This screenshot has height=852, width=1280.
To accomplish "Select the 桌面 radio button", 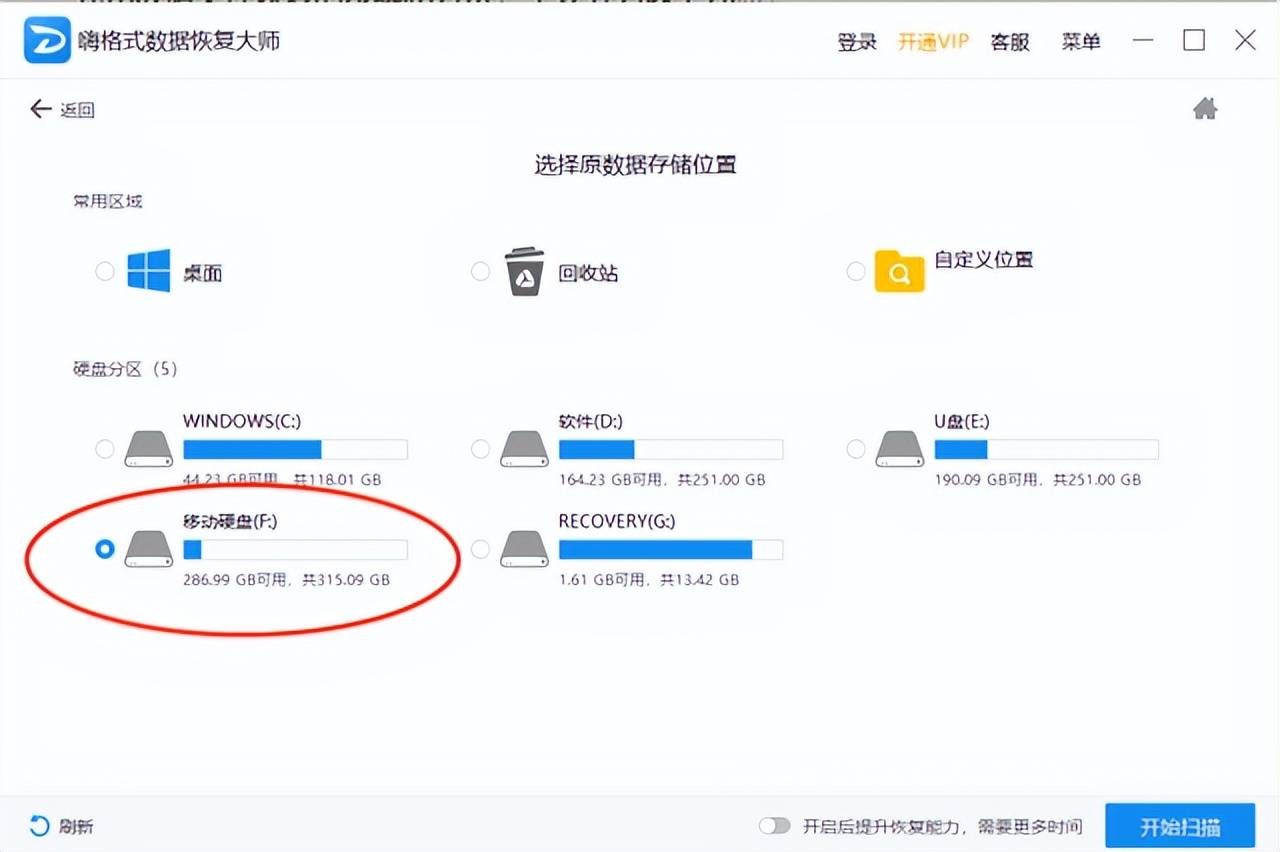I will [104, 270].
